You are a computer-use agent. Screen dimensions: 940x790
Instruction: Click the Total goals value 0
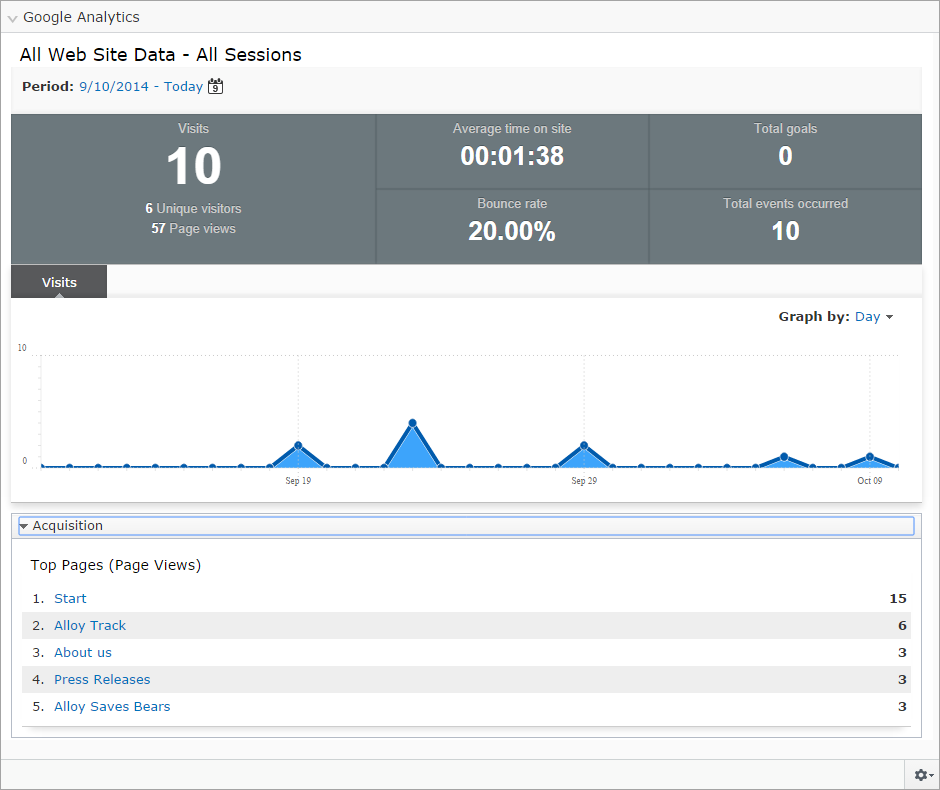point(785,156)
